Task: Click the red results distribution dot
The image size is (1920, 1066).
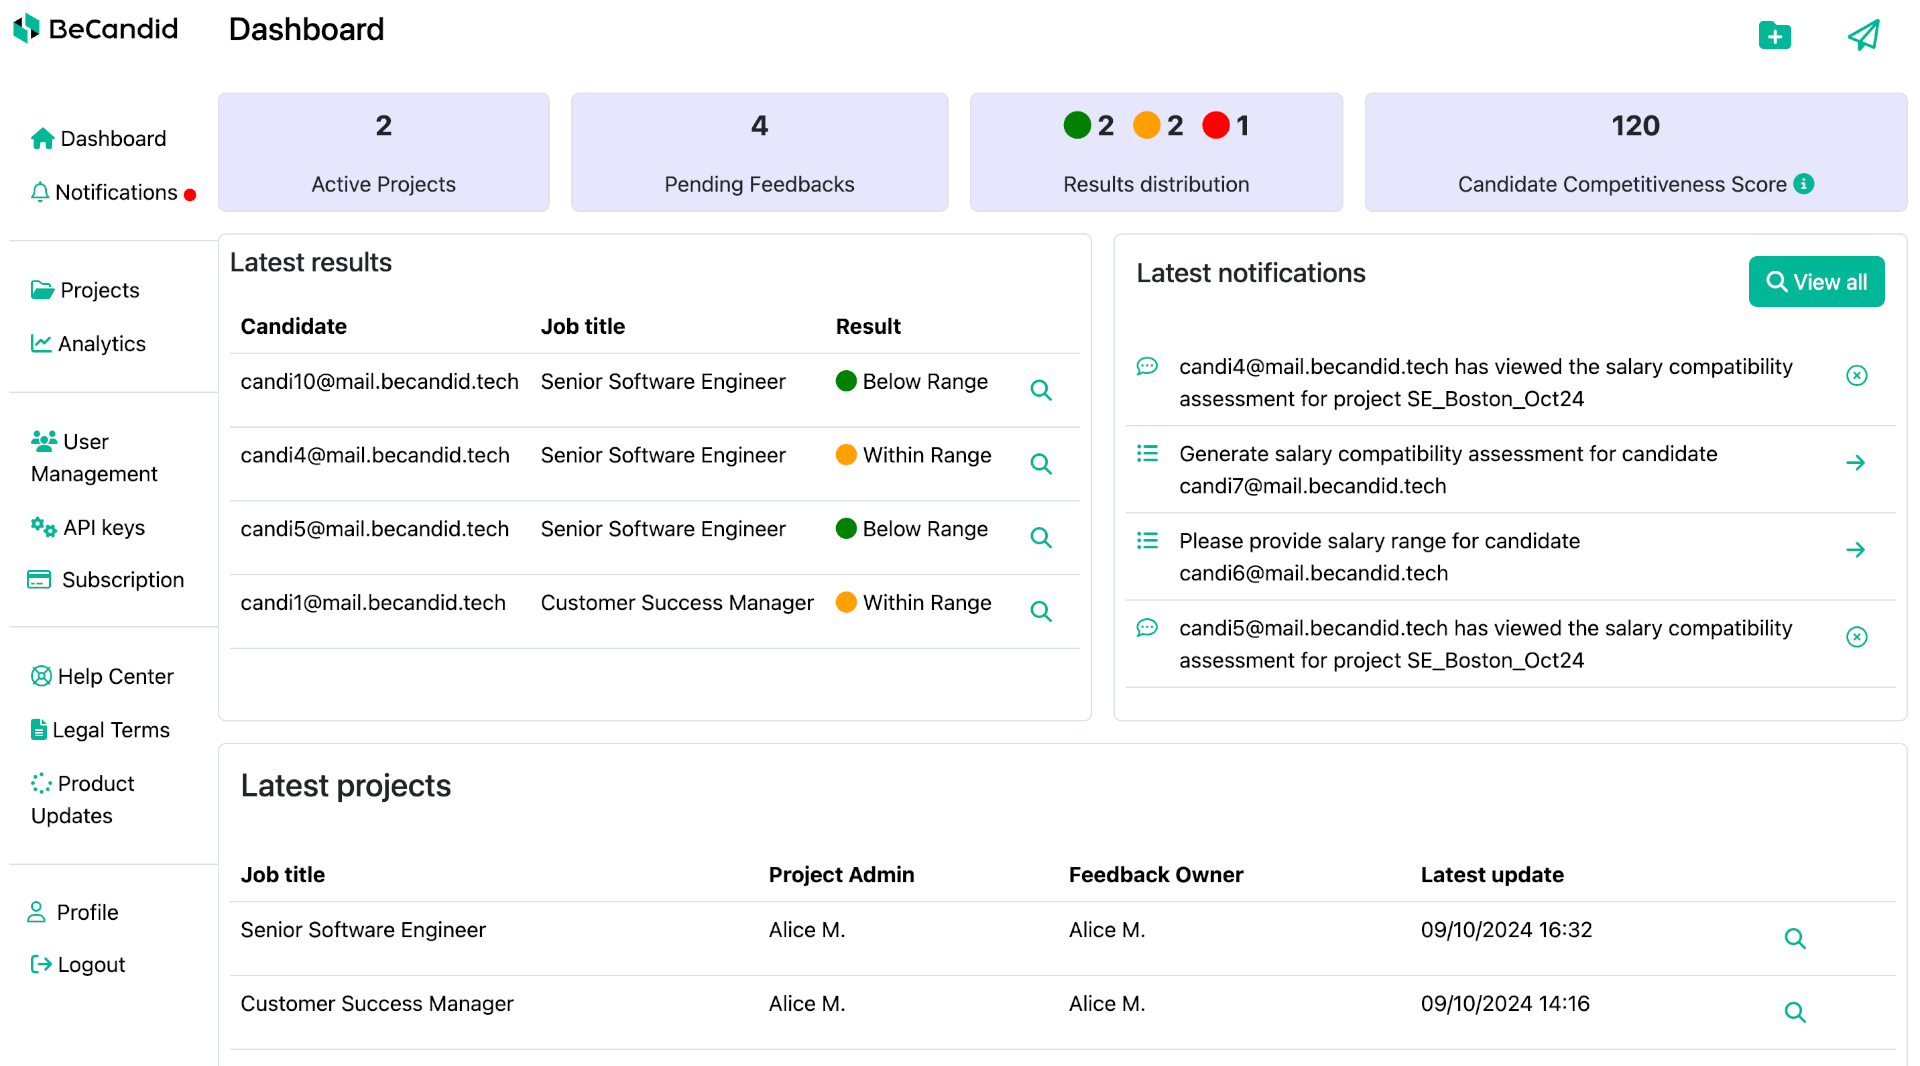Action: pyautogui.click(x=1216, y=125)
